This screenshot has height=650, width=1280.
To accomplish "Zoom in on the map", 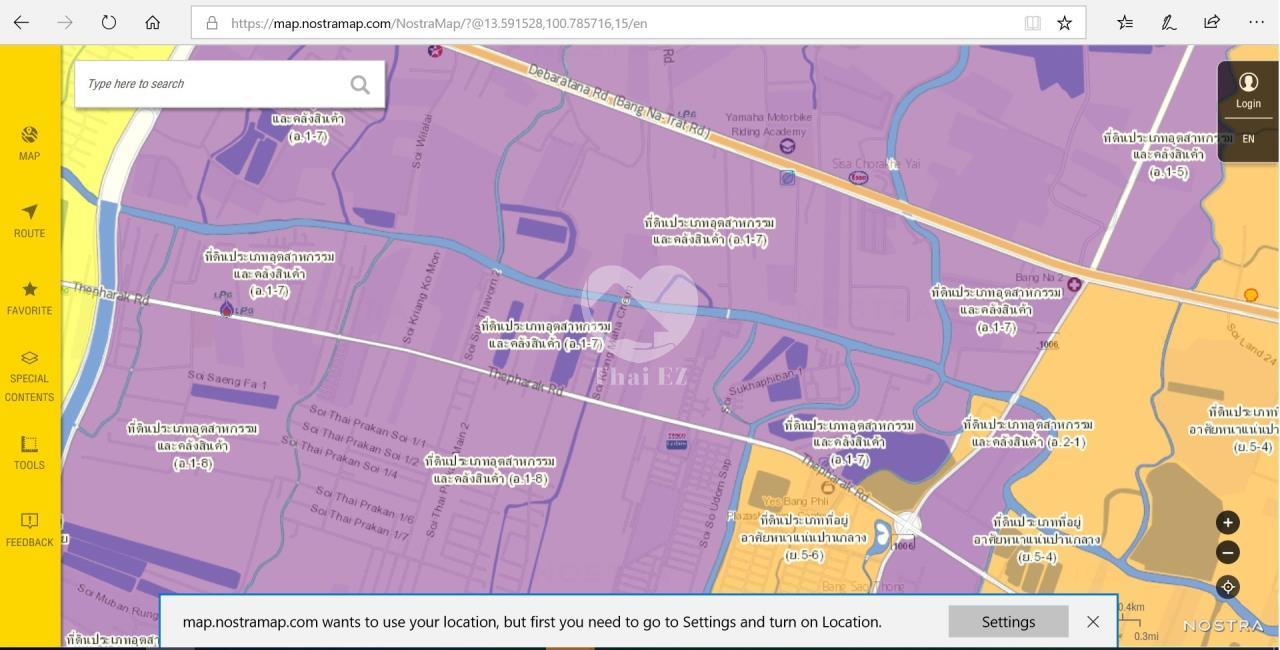I will point(1228,522).
